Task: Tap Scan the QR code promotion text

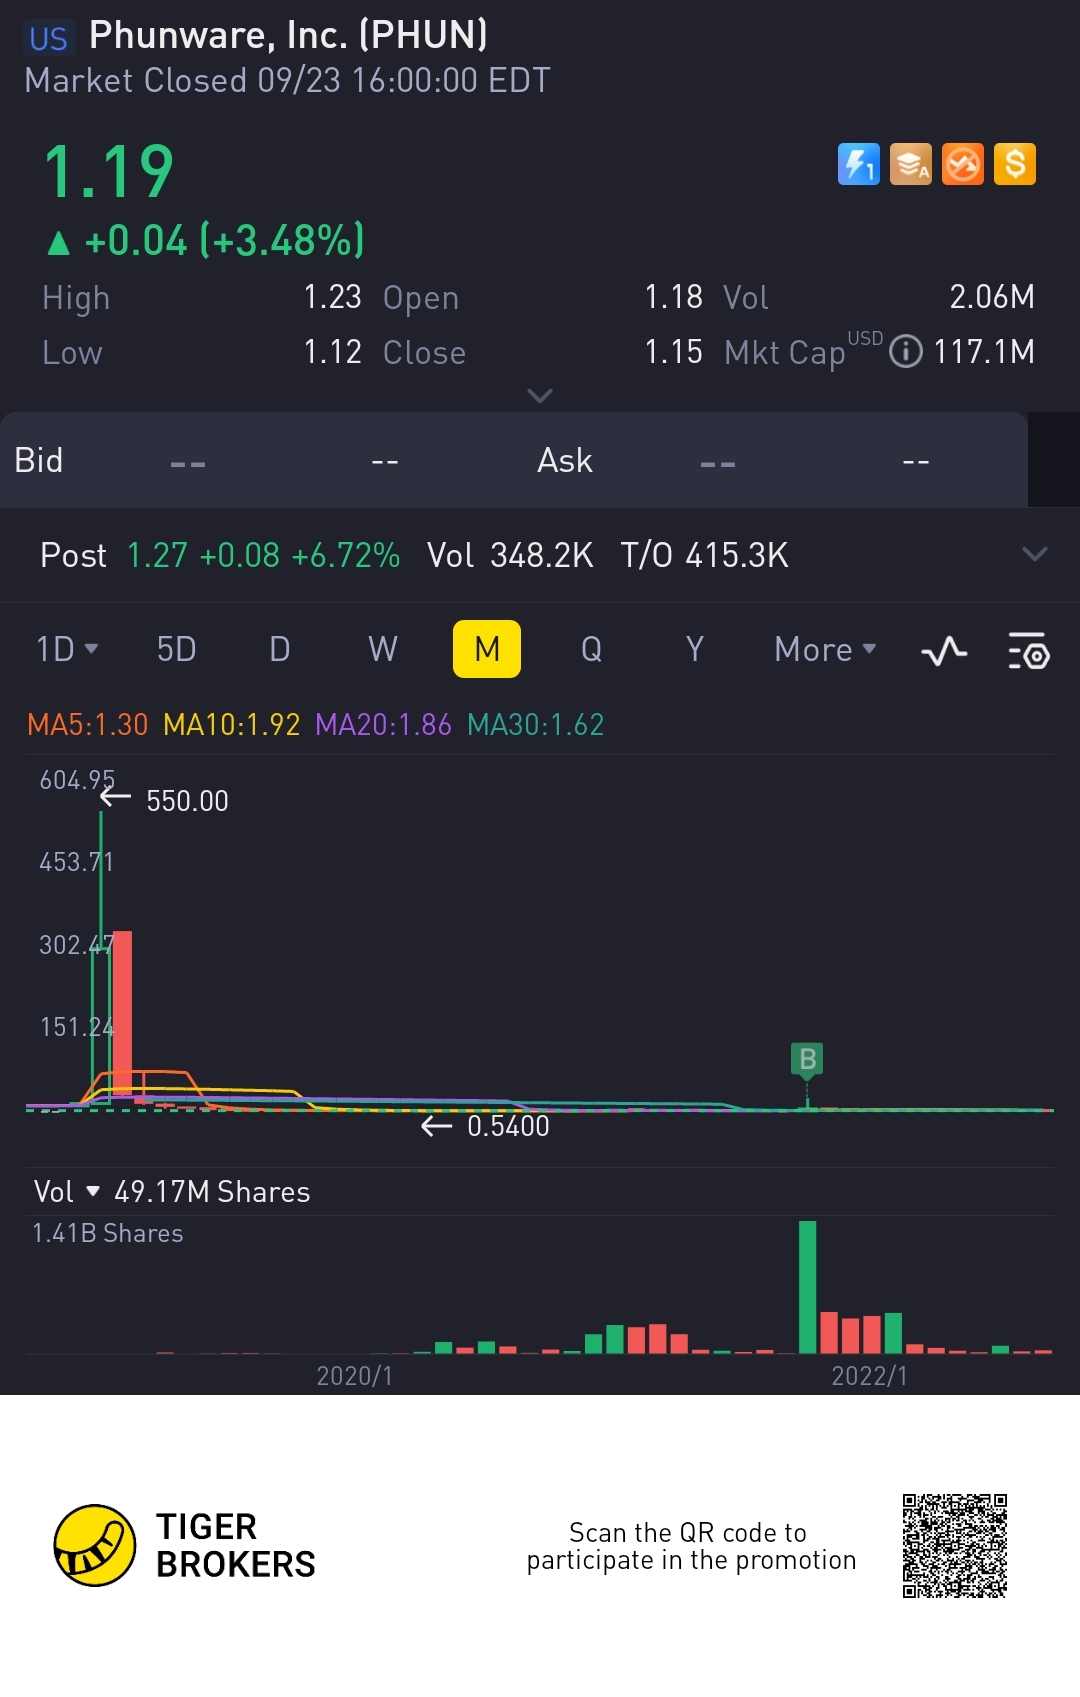Action: click(x=691, y=1546)
